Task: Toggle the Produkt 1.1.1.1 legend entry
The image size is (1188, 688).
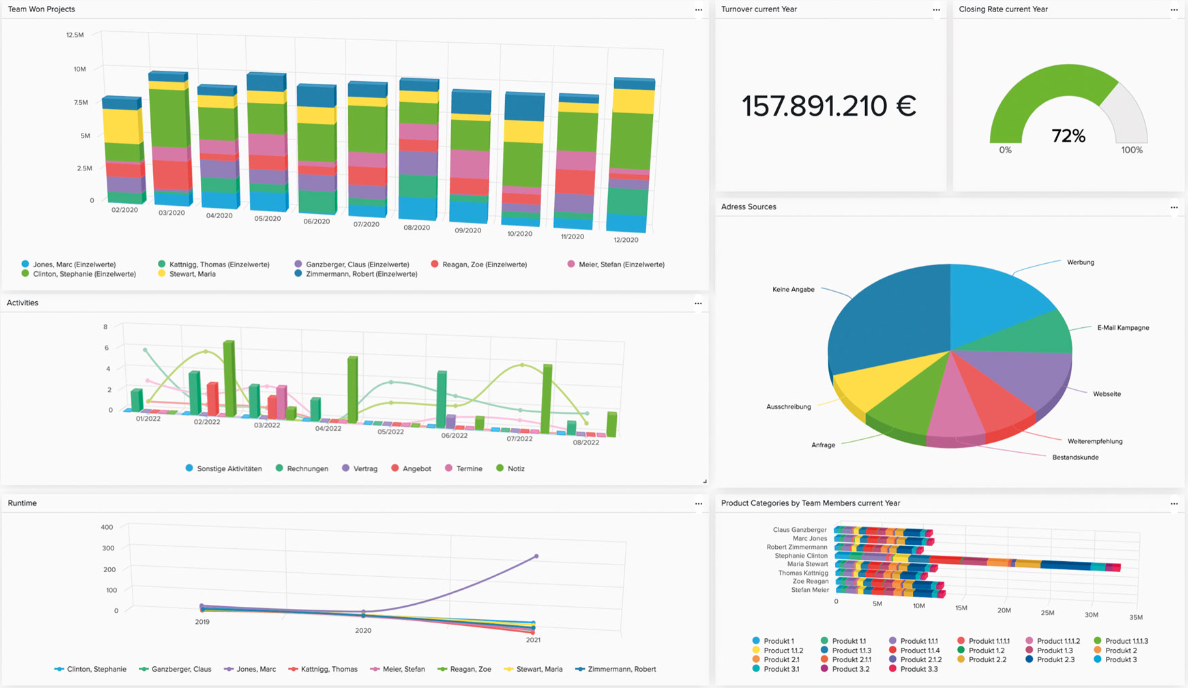Action: coord(983,641)
